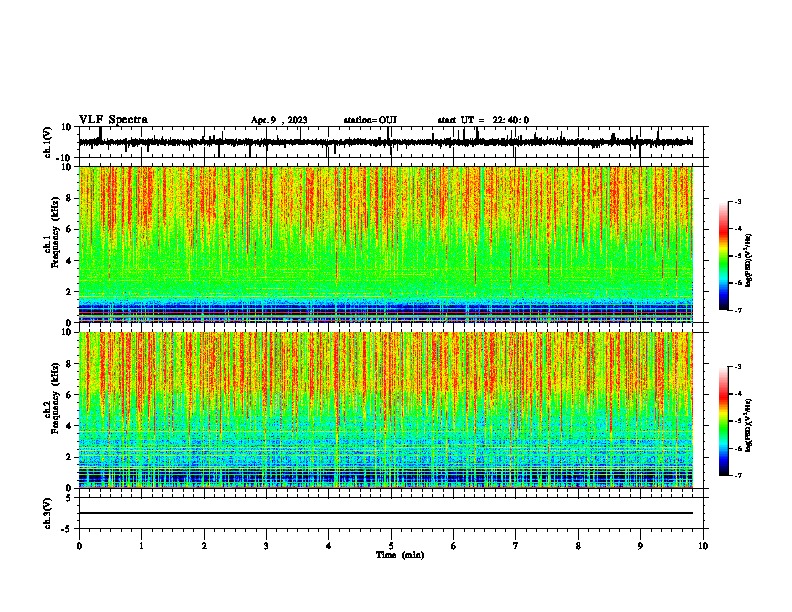The image size is (792, 612).
Task: Click the date 'Apr. 9 , 2023'
Action: pyautogui.click(x=279, y=120)
